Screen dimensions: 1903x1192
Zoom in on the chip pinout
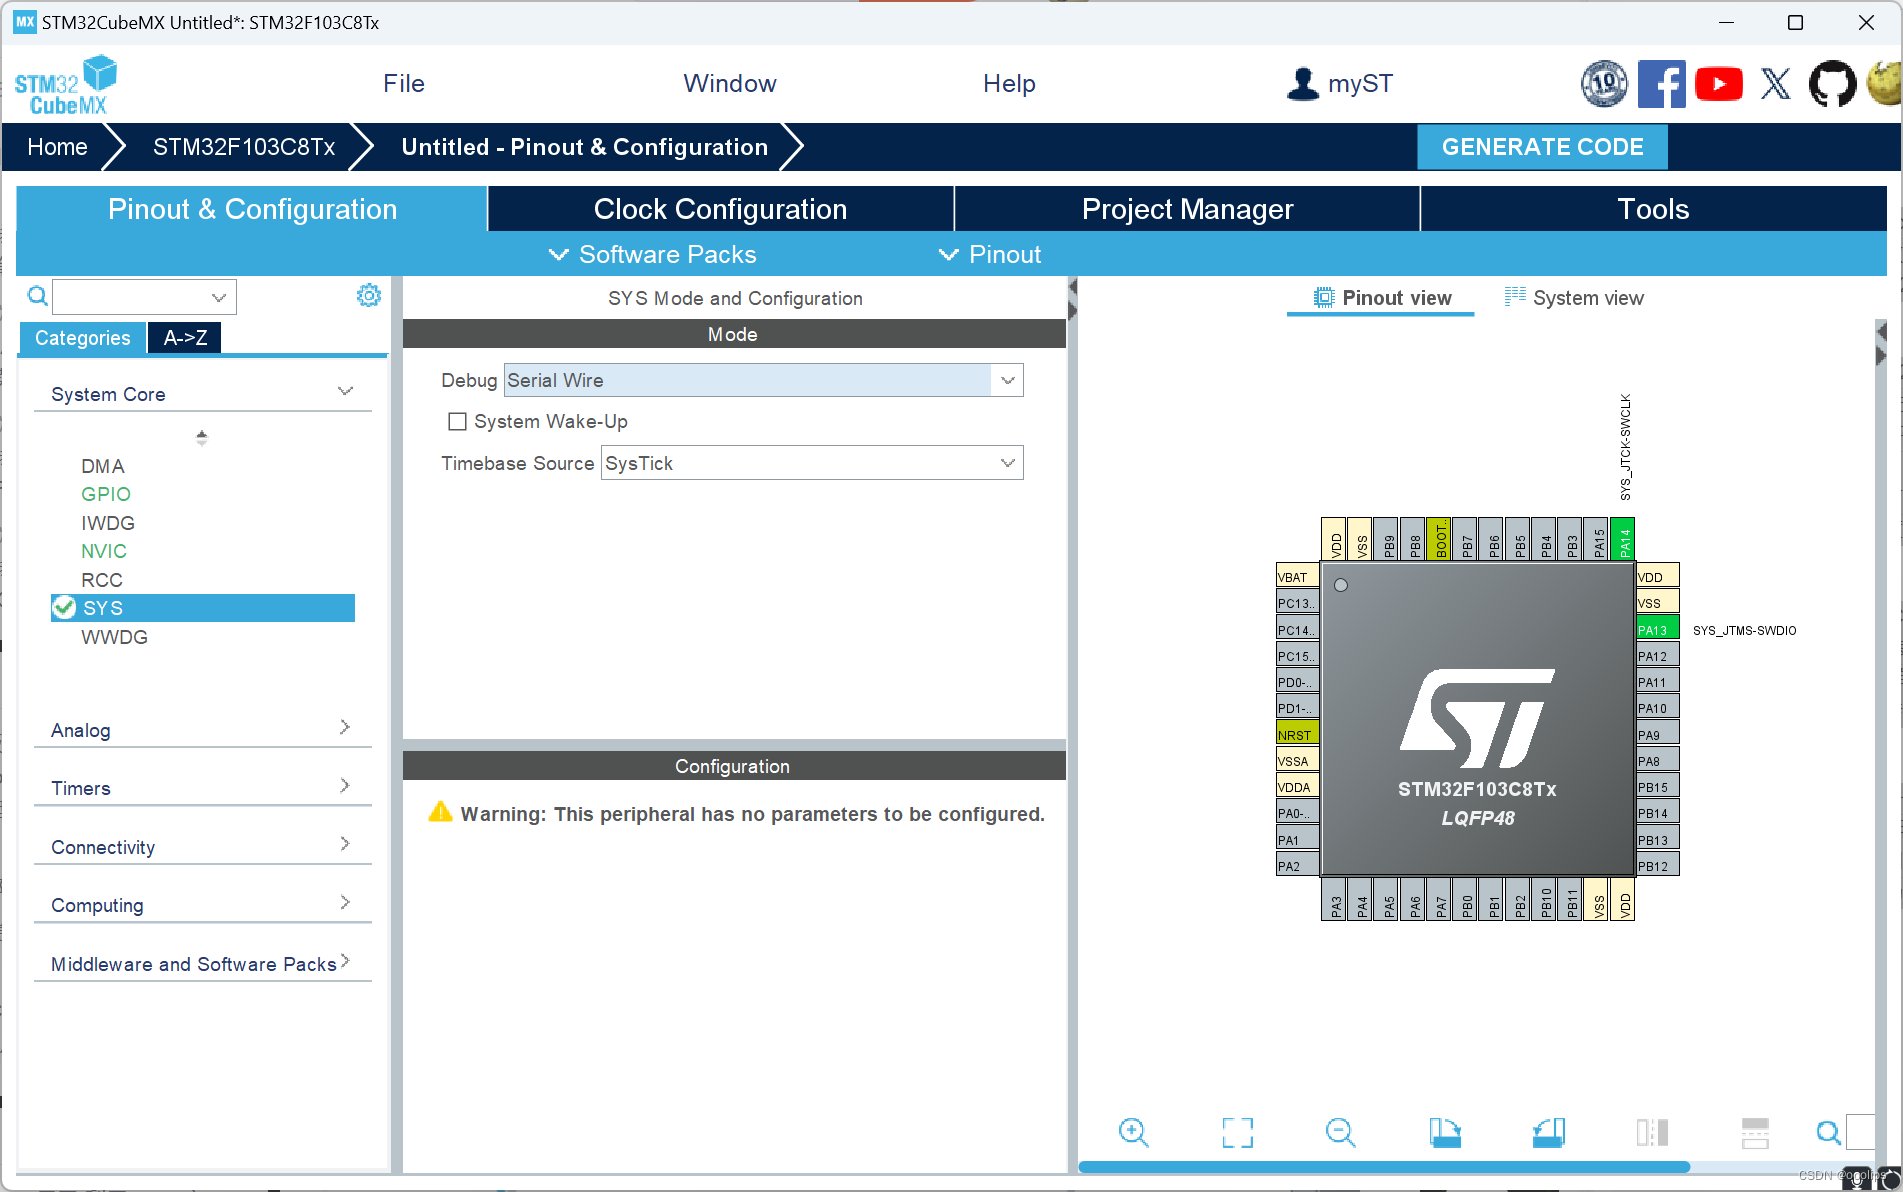click(1133, 1132)
